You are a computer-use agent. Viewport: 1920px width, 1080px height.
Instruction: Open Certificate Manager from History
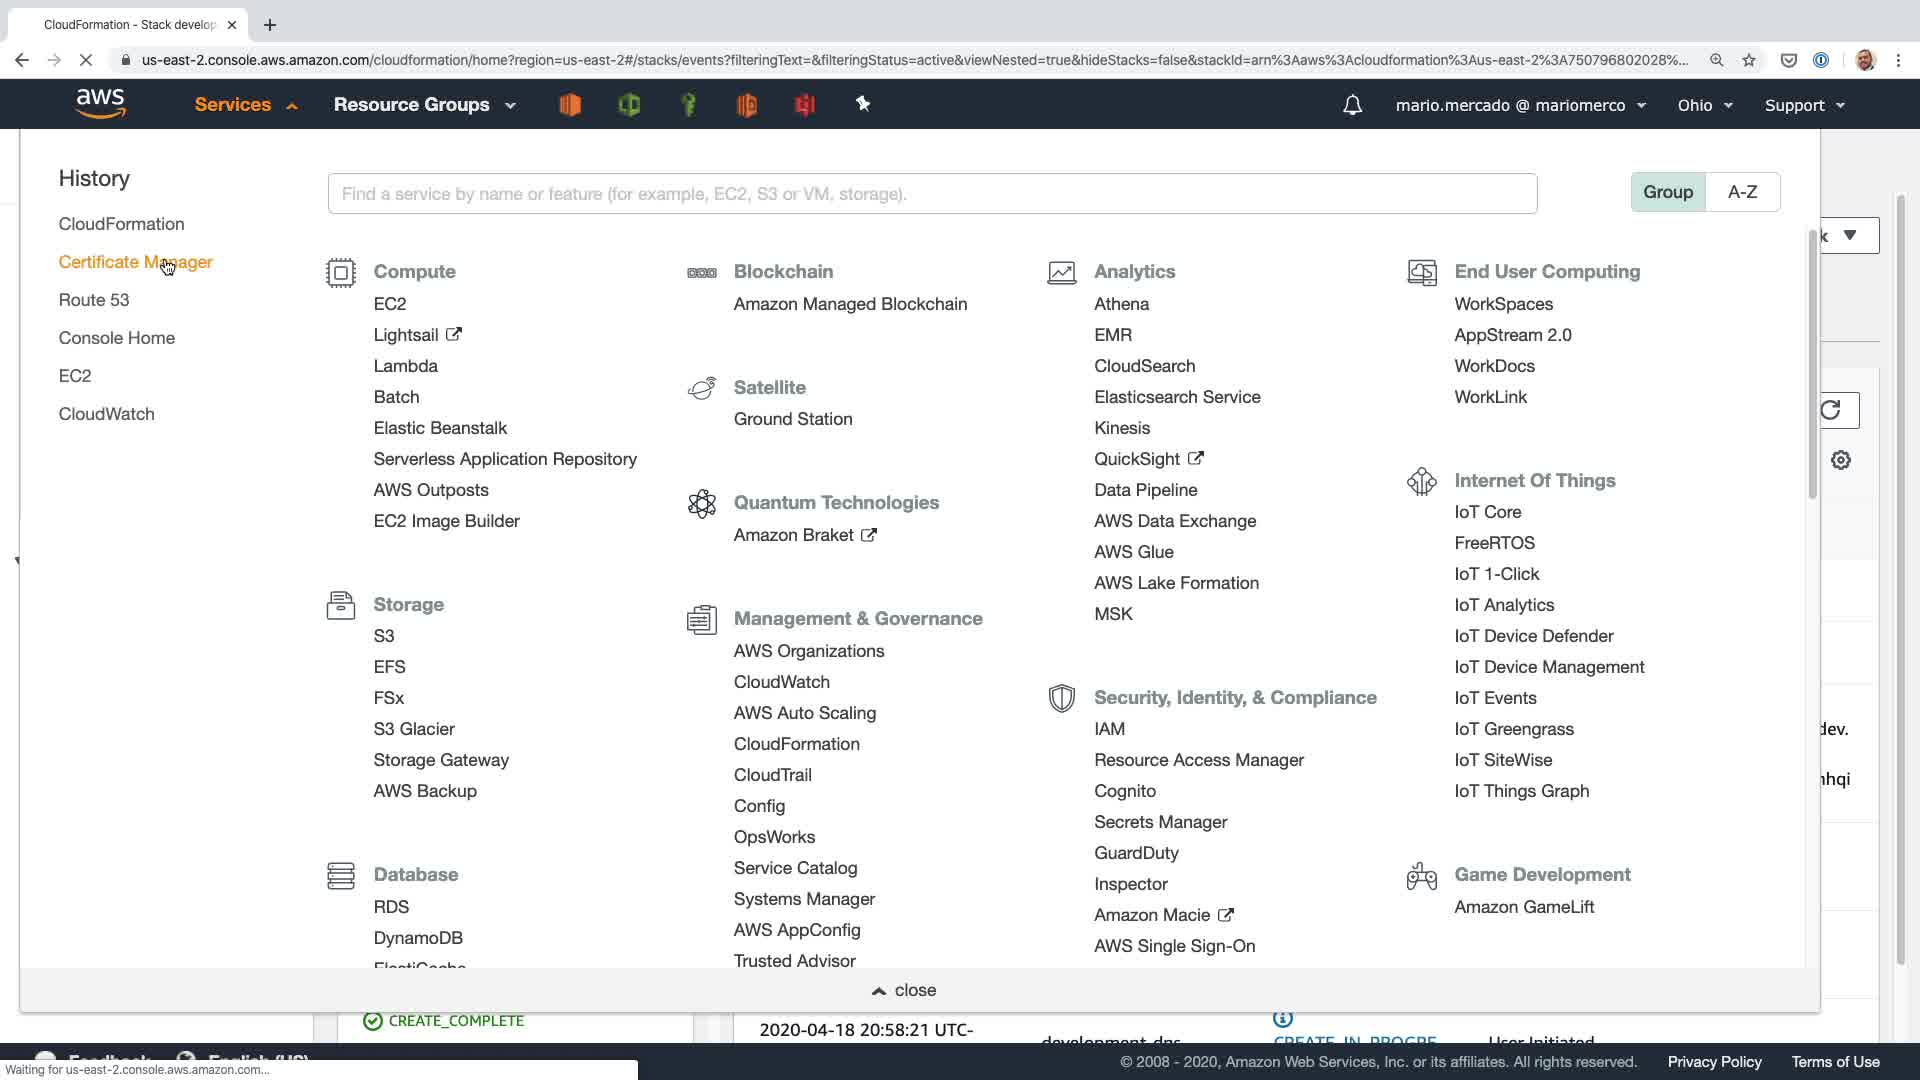pyautogui.click(x=135, y=262)
